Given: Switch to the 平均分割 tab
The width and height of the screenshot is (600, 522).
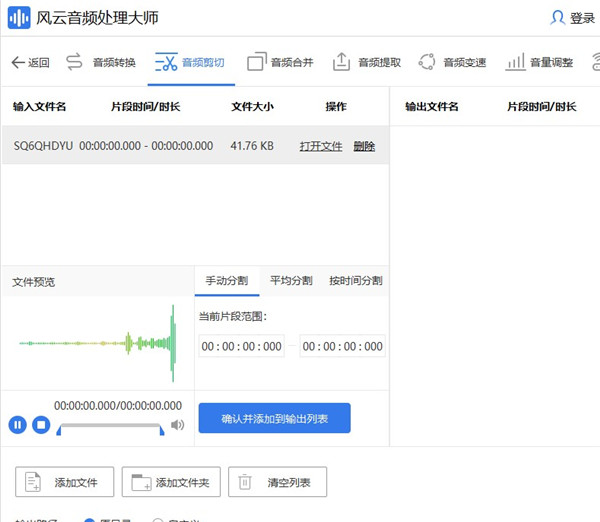Looking at the screenshot, I should coord(291,281).
